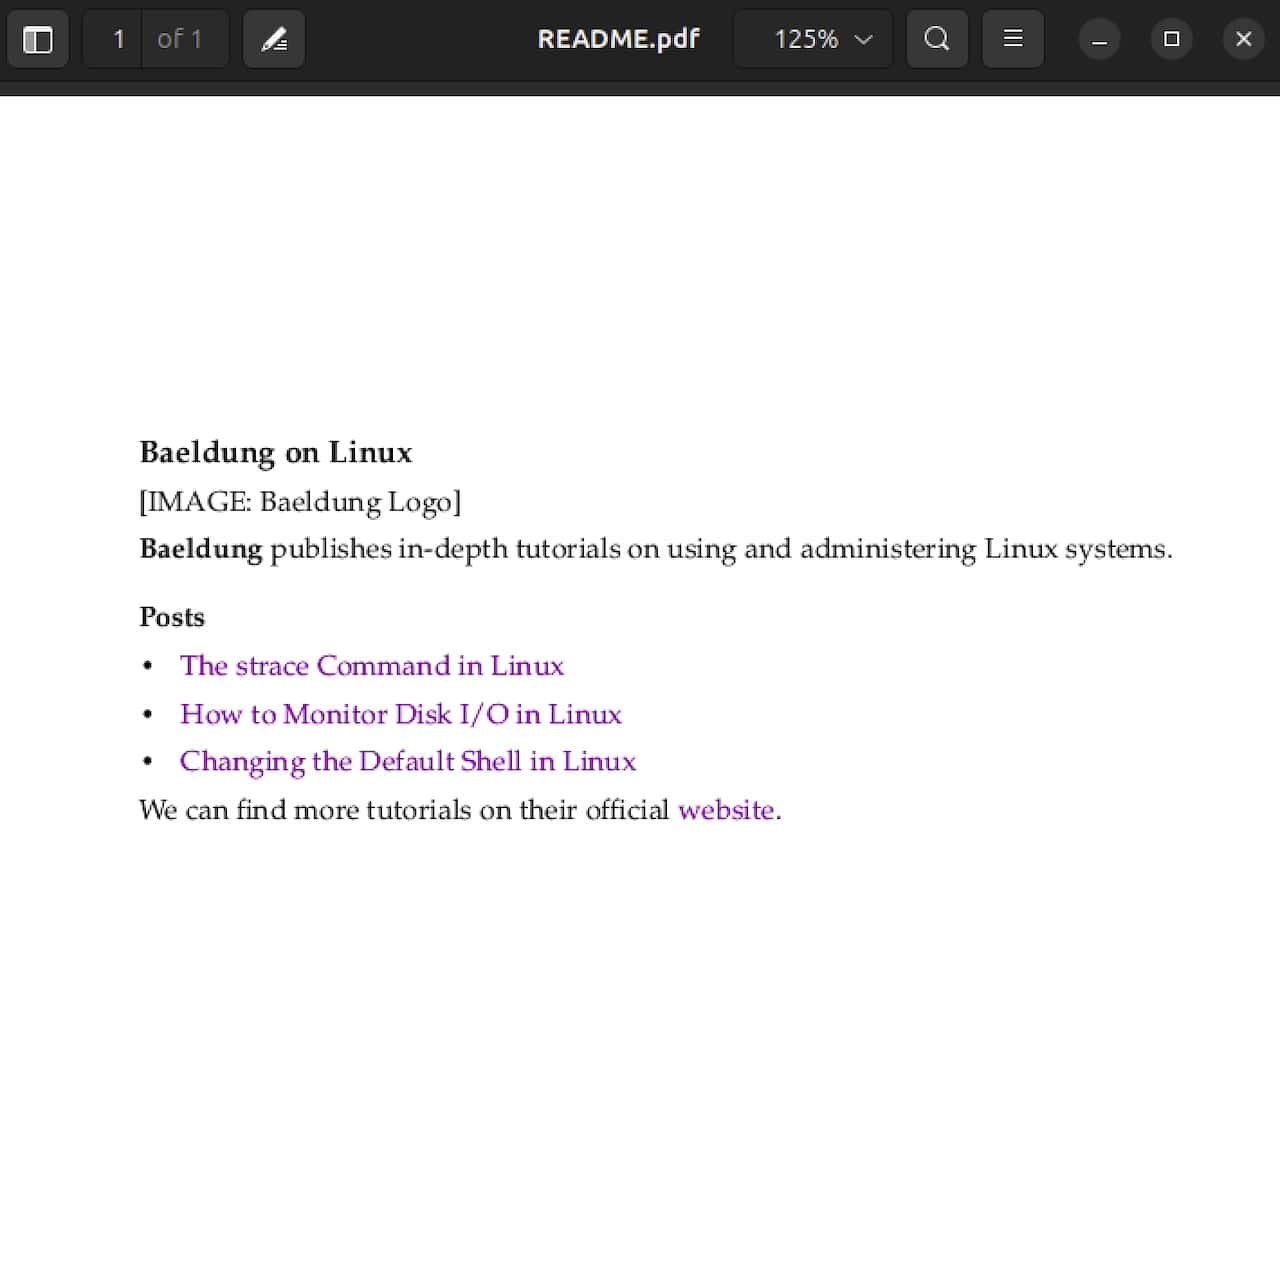Open 'Changing the Default Shell in Linux' link
Viewport: 1280px width, 1286px height.
click(x=408, y=762)
